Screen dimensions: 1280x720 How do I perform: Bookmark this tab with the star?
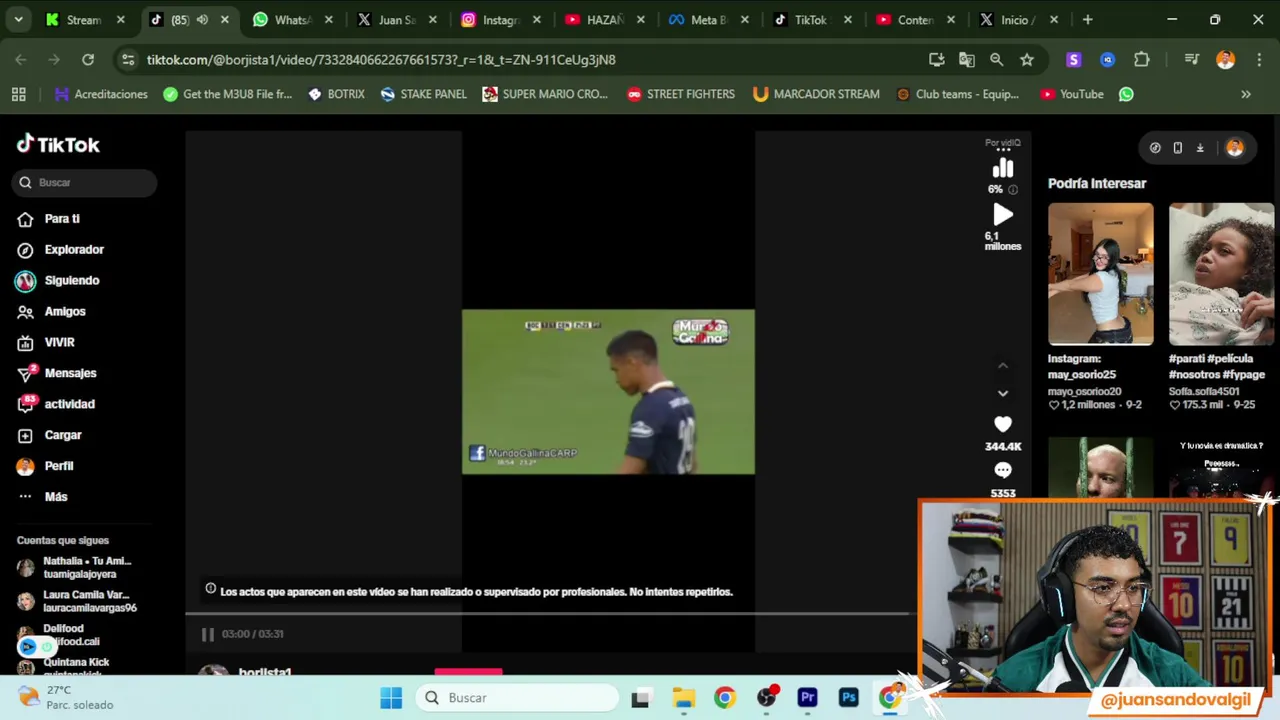tap(1027, 60)
